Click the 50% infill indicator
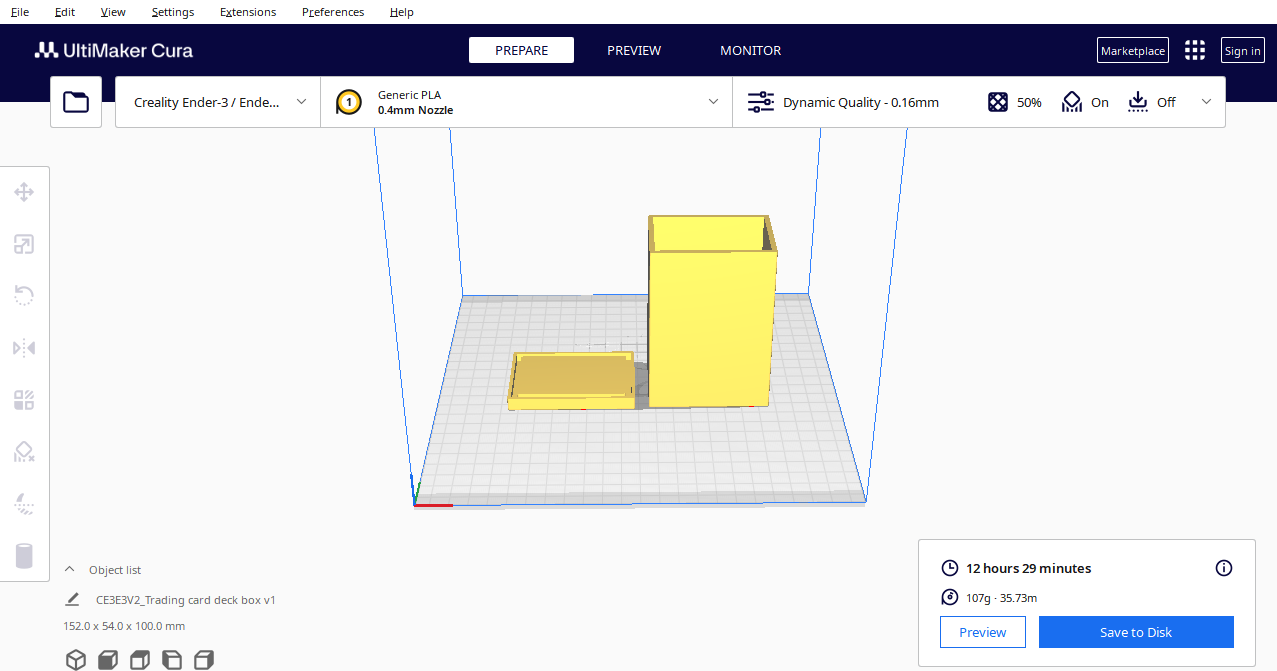Screen dimensions: 1277x671 [1014, 102]
